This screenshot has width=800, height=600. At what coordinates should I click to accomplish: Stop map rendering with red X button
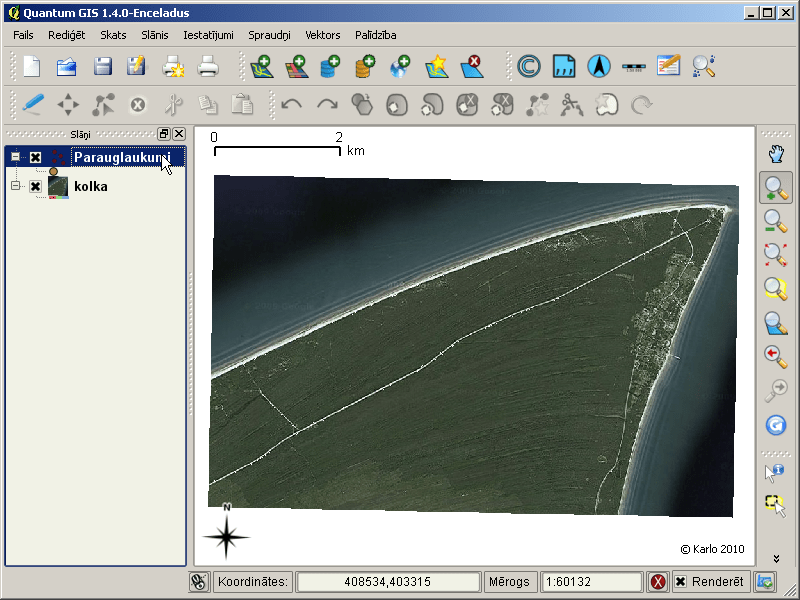(658, 582)
